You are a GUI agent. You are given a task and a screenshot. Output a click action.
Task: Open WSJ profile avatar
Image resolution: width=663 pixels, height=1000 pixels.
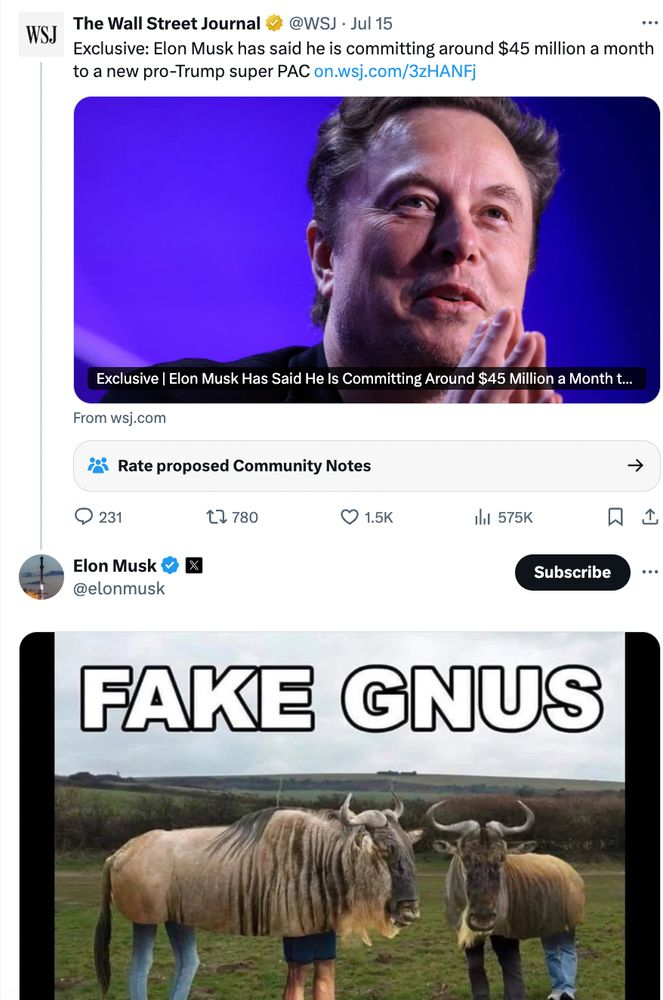click(x=41, y=36)
